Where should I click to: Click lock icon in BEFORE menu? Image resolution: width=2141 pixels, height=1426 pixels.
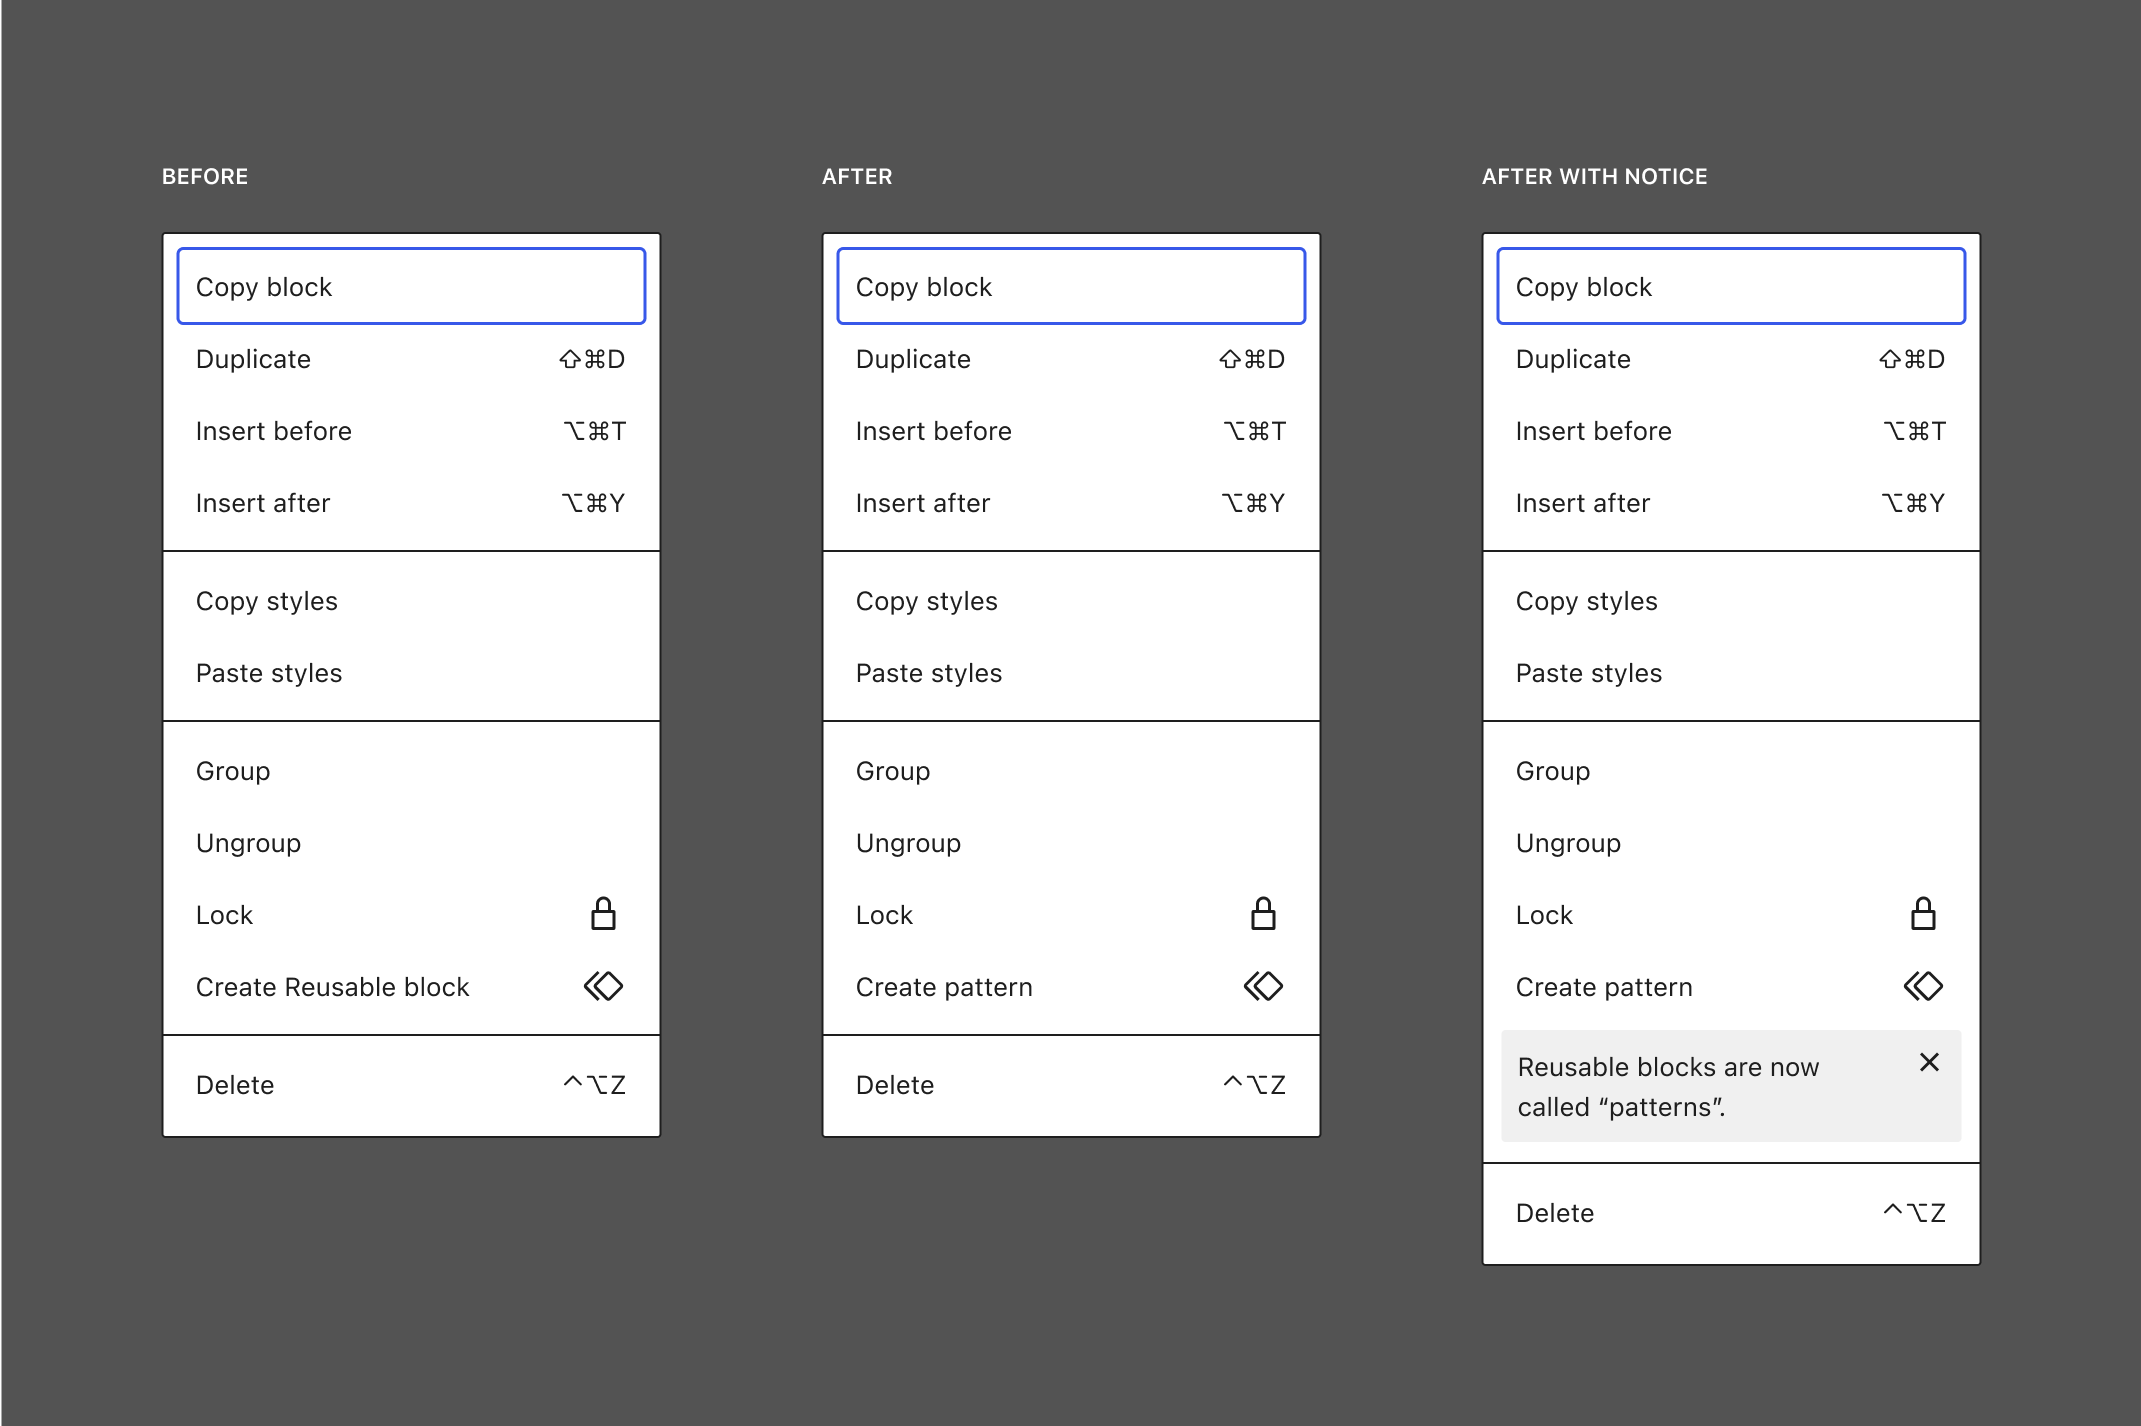click(x=603, y=914)
